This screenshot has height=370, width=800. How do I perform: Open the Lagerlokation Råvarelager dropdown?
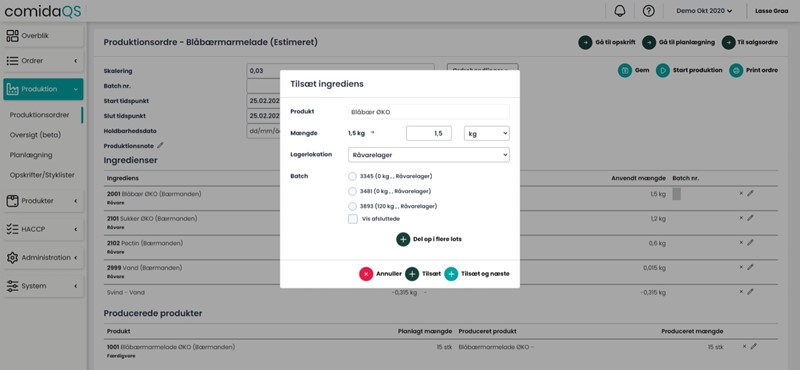pyautogui.click(x=429, y=155)
